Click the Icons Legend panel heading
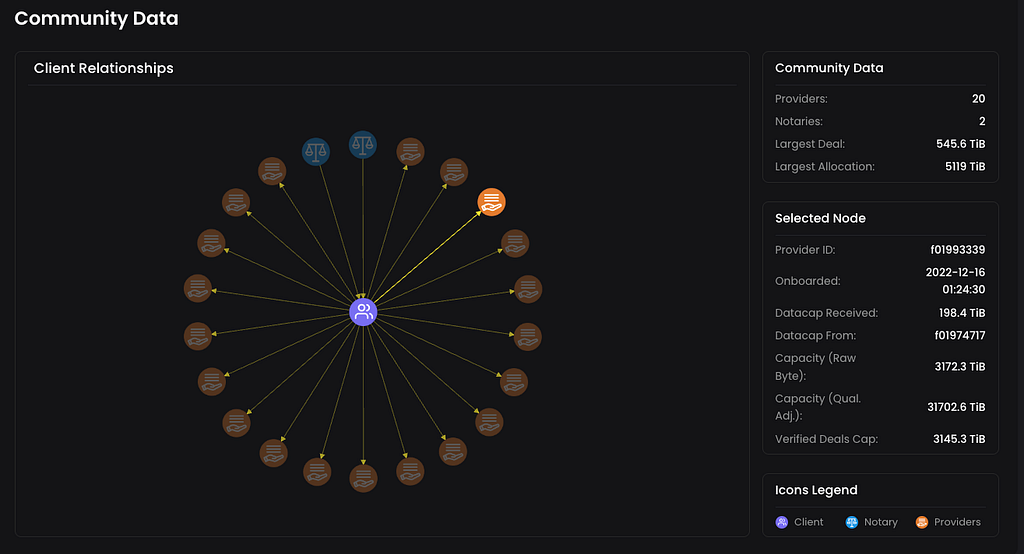Image resolution: width=1024 pixels, height=554 pixels. point(816,490)
